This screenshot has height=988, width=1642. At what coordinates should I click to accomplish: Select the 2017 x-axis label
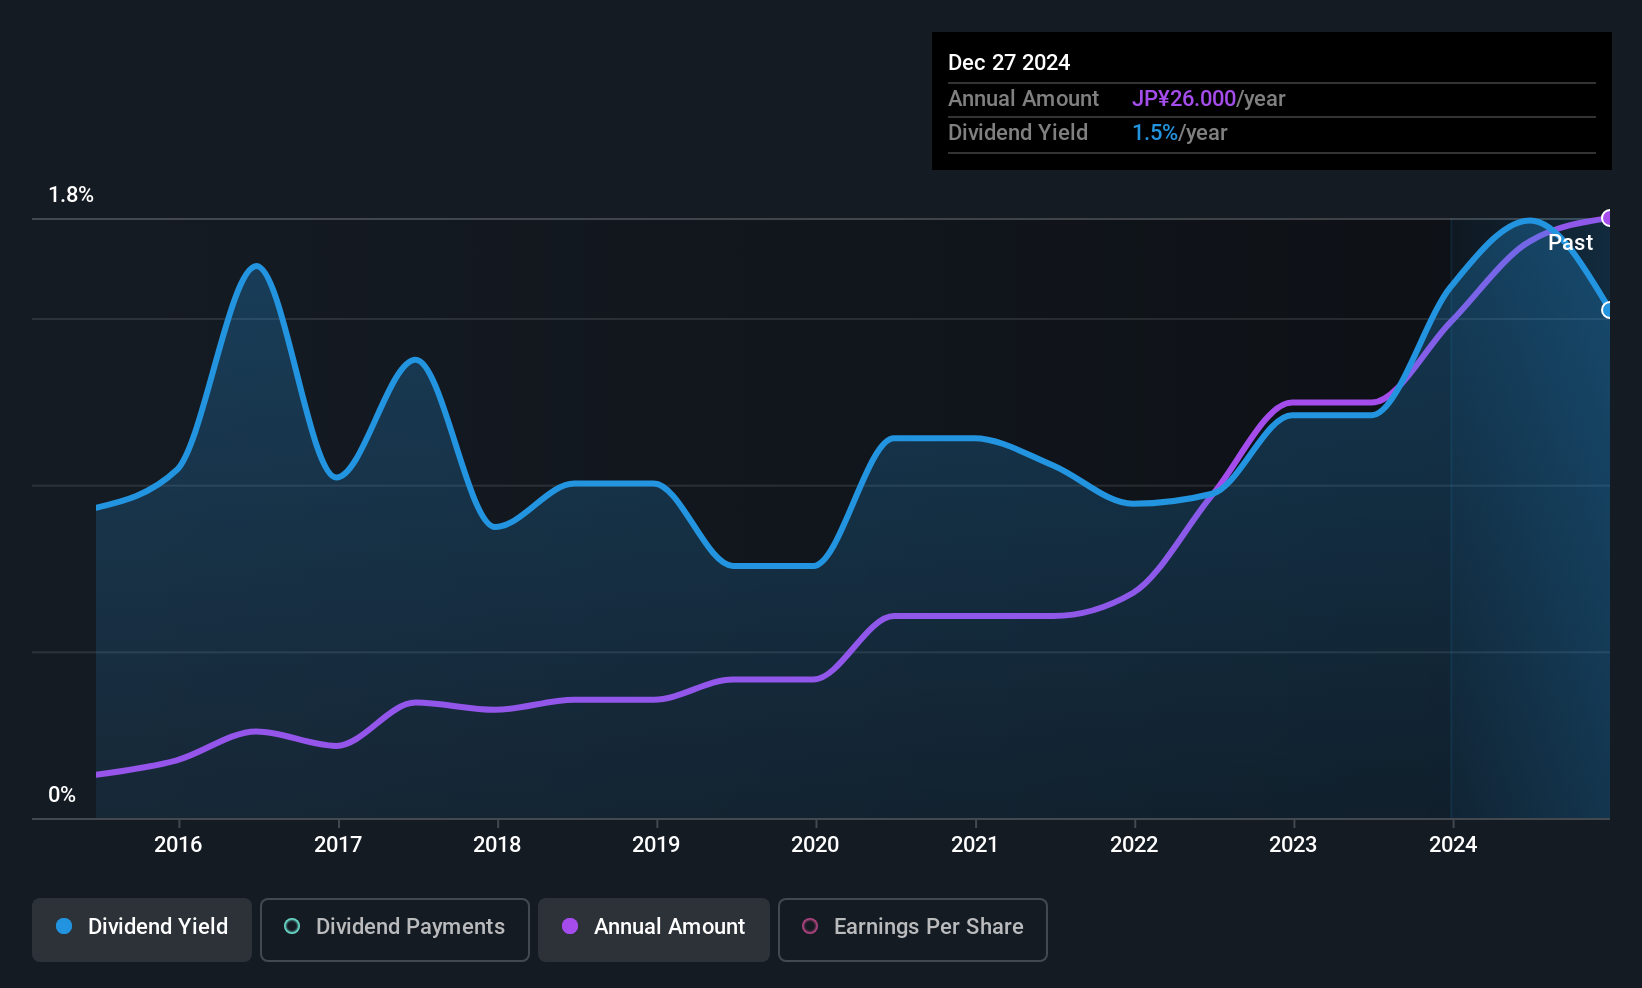point(338,845)
